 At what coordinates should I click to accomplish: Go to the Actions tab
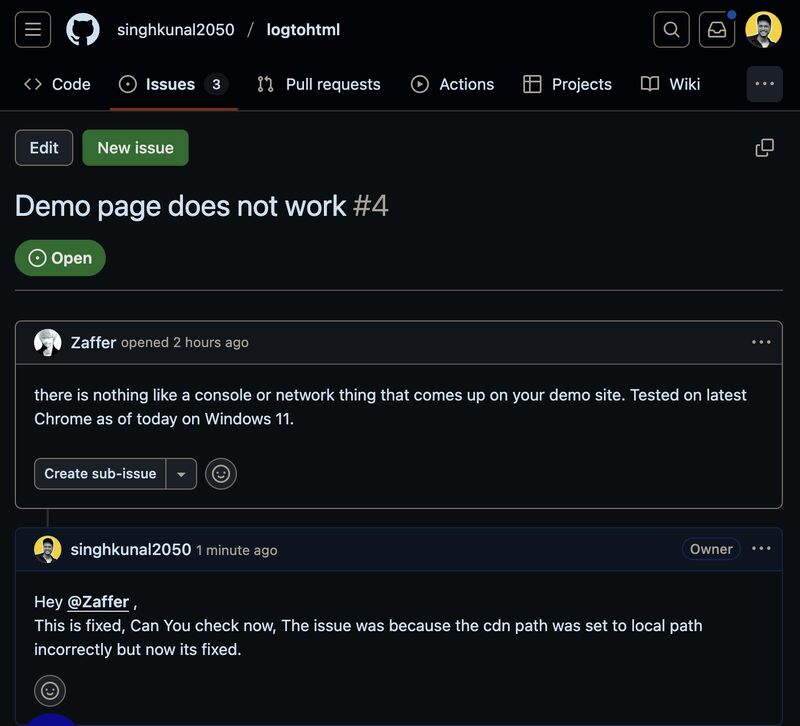tap(453, 84)
